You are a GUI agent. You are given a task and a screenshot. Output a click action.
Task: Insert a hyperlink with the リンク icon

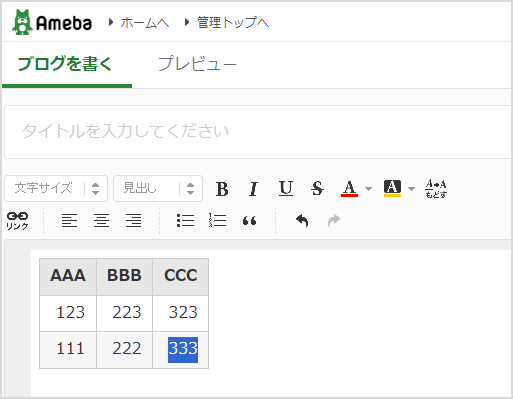coord(17,221)
